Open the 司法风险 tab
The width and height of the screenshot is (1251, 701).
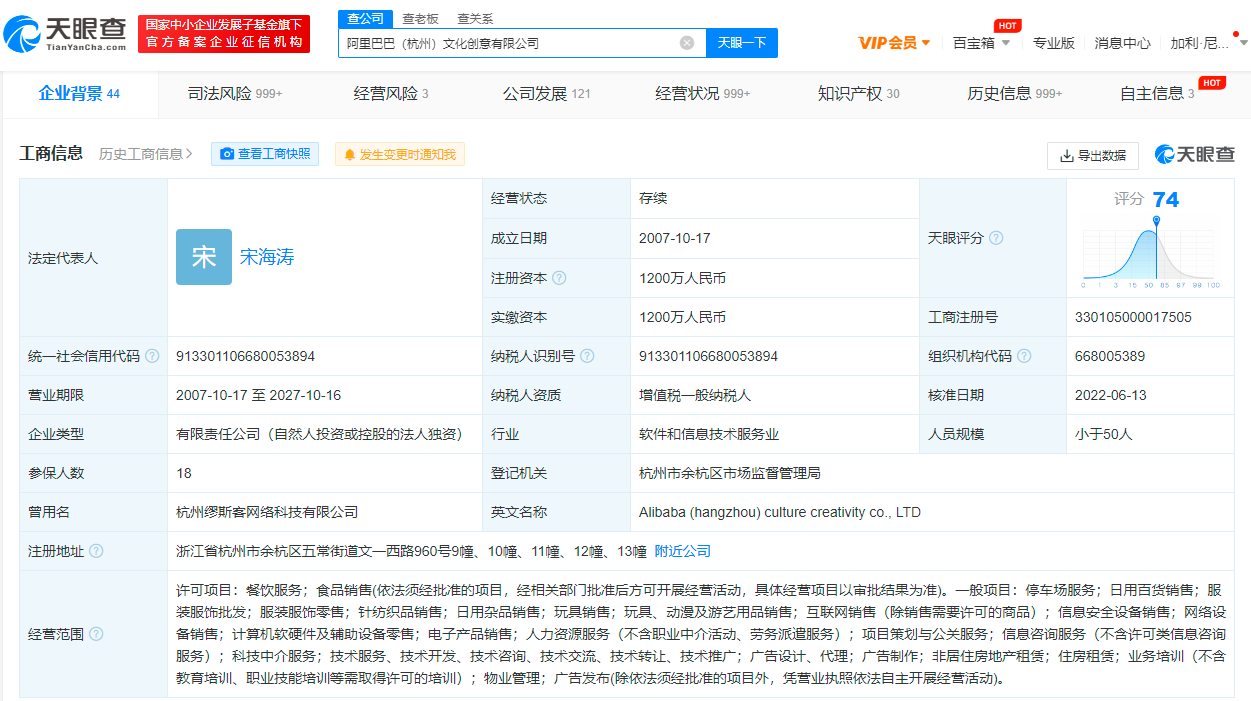[x=235, y=94]
